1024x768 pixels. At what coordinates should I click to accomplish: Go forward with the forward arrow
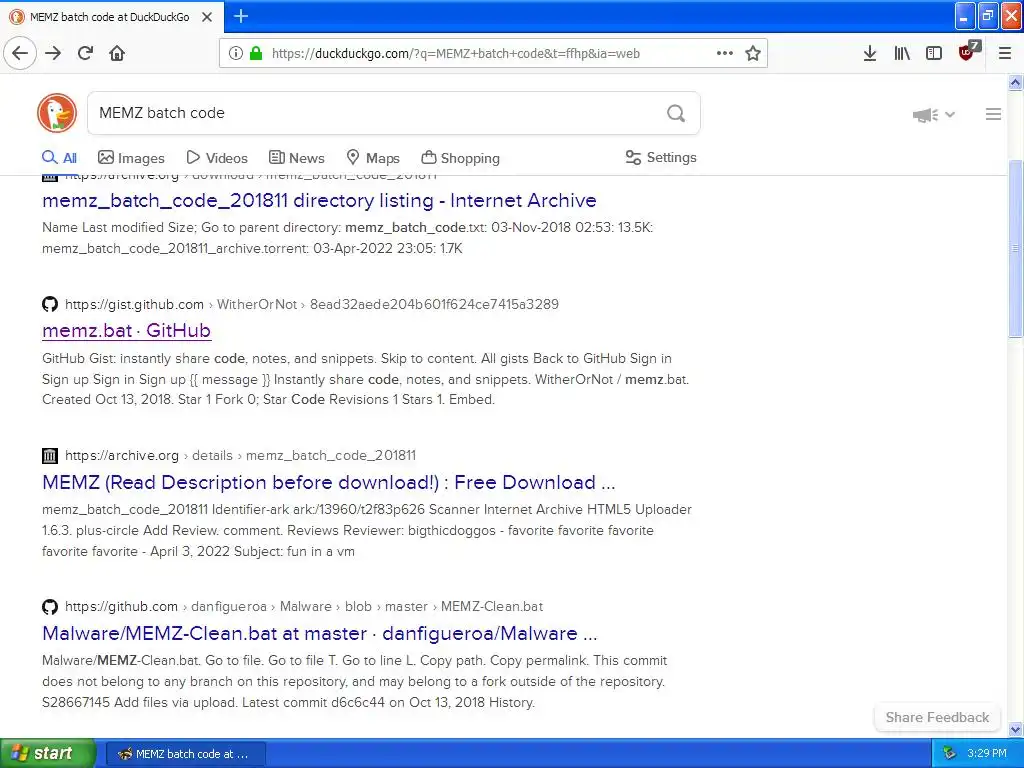(x=53, y=53)
